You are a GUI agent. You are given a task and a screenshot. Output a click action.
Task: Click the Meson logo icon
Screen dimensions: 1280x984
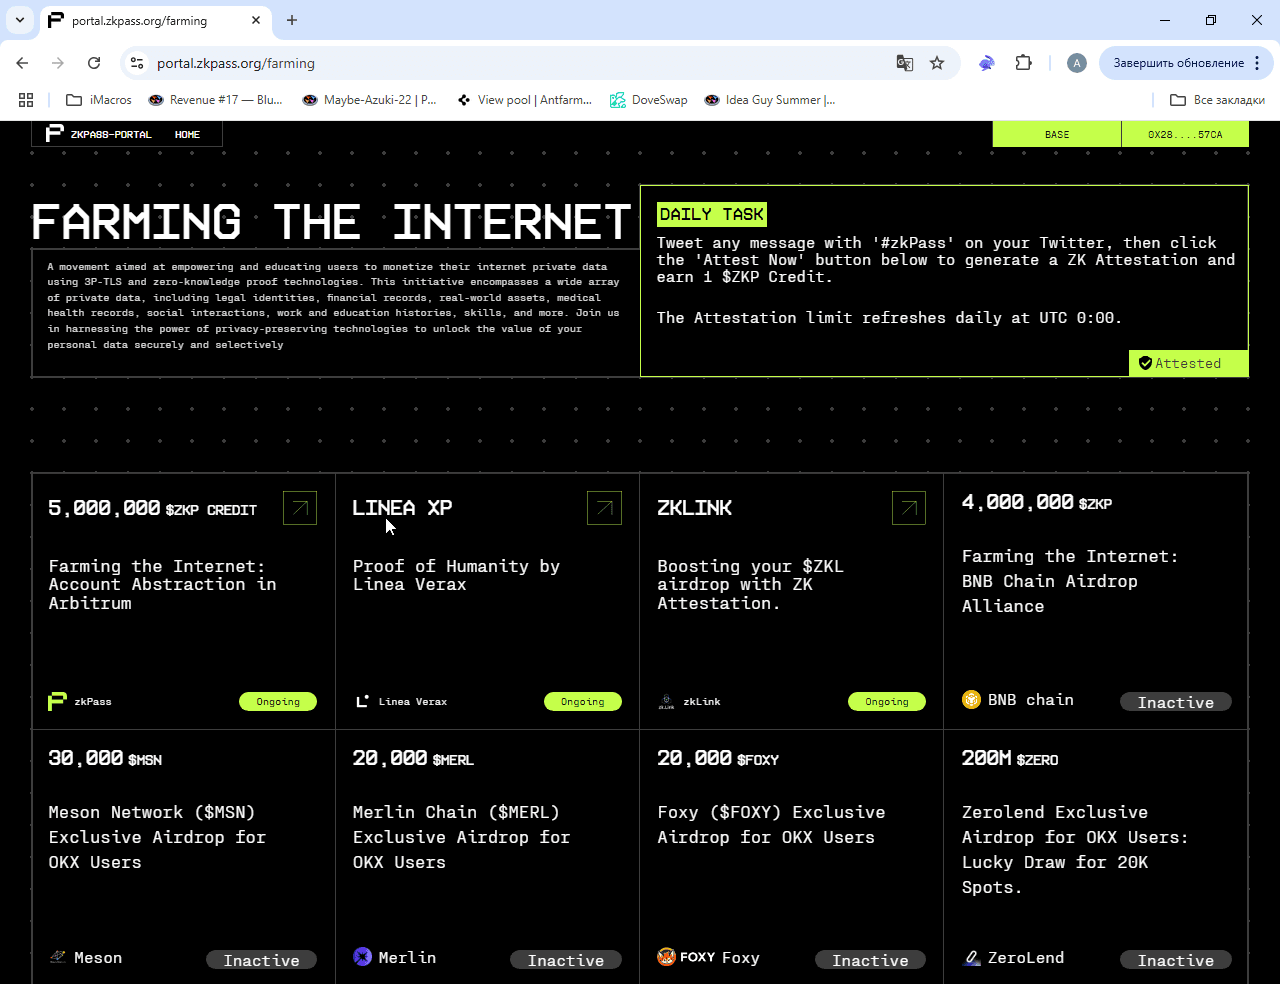click(58, 957)
